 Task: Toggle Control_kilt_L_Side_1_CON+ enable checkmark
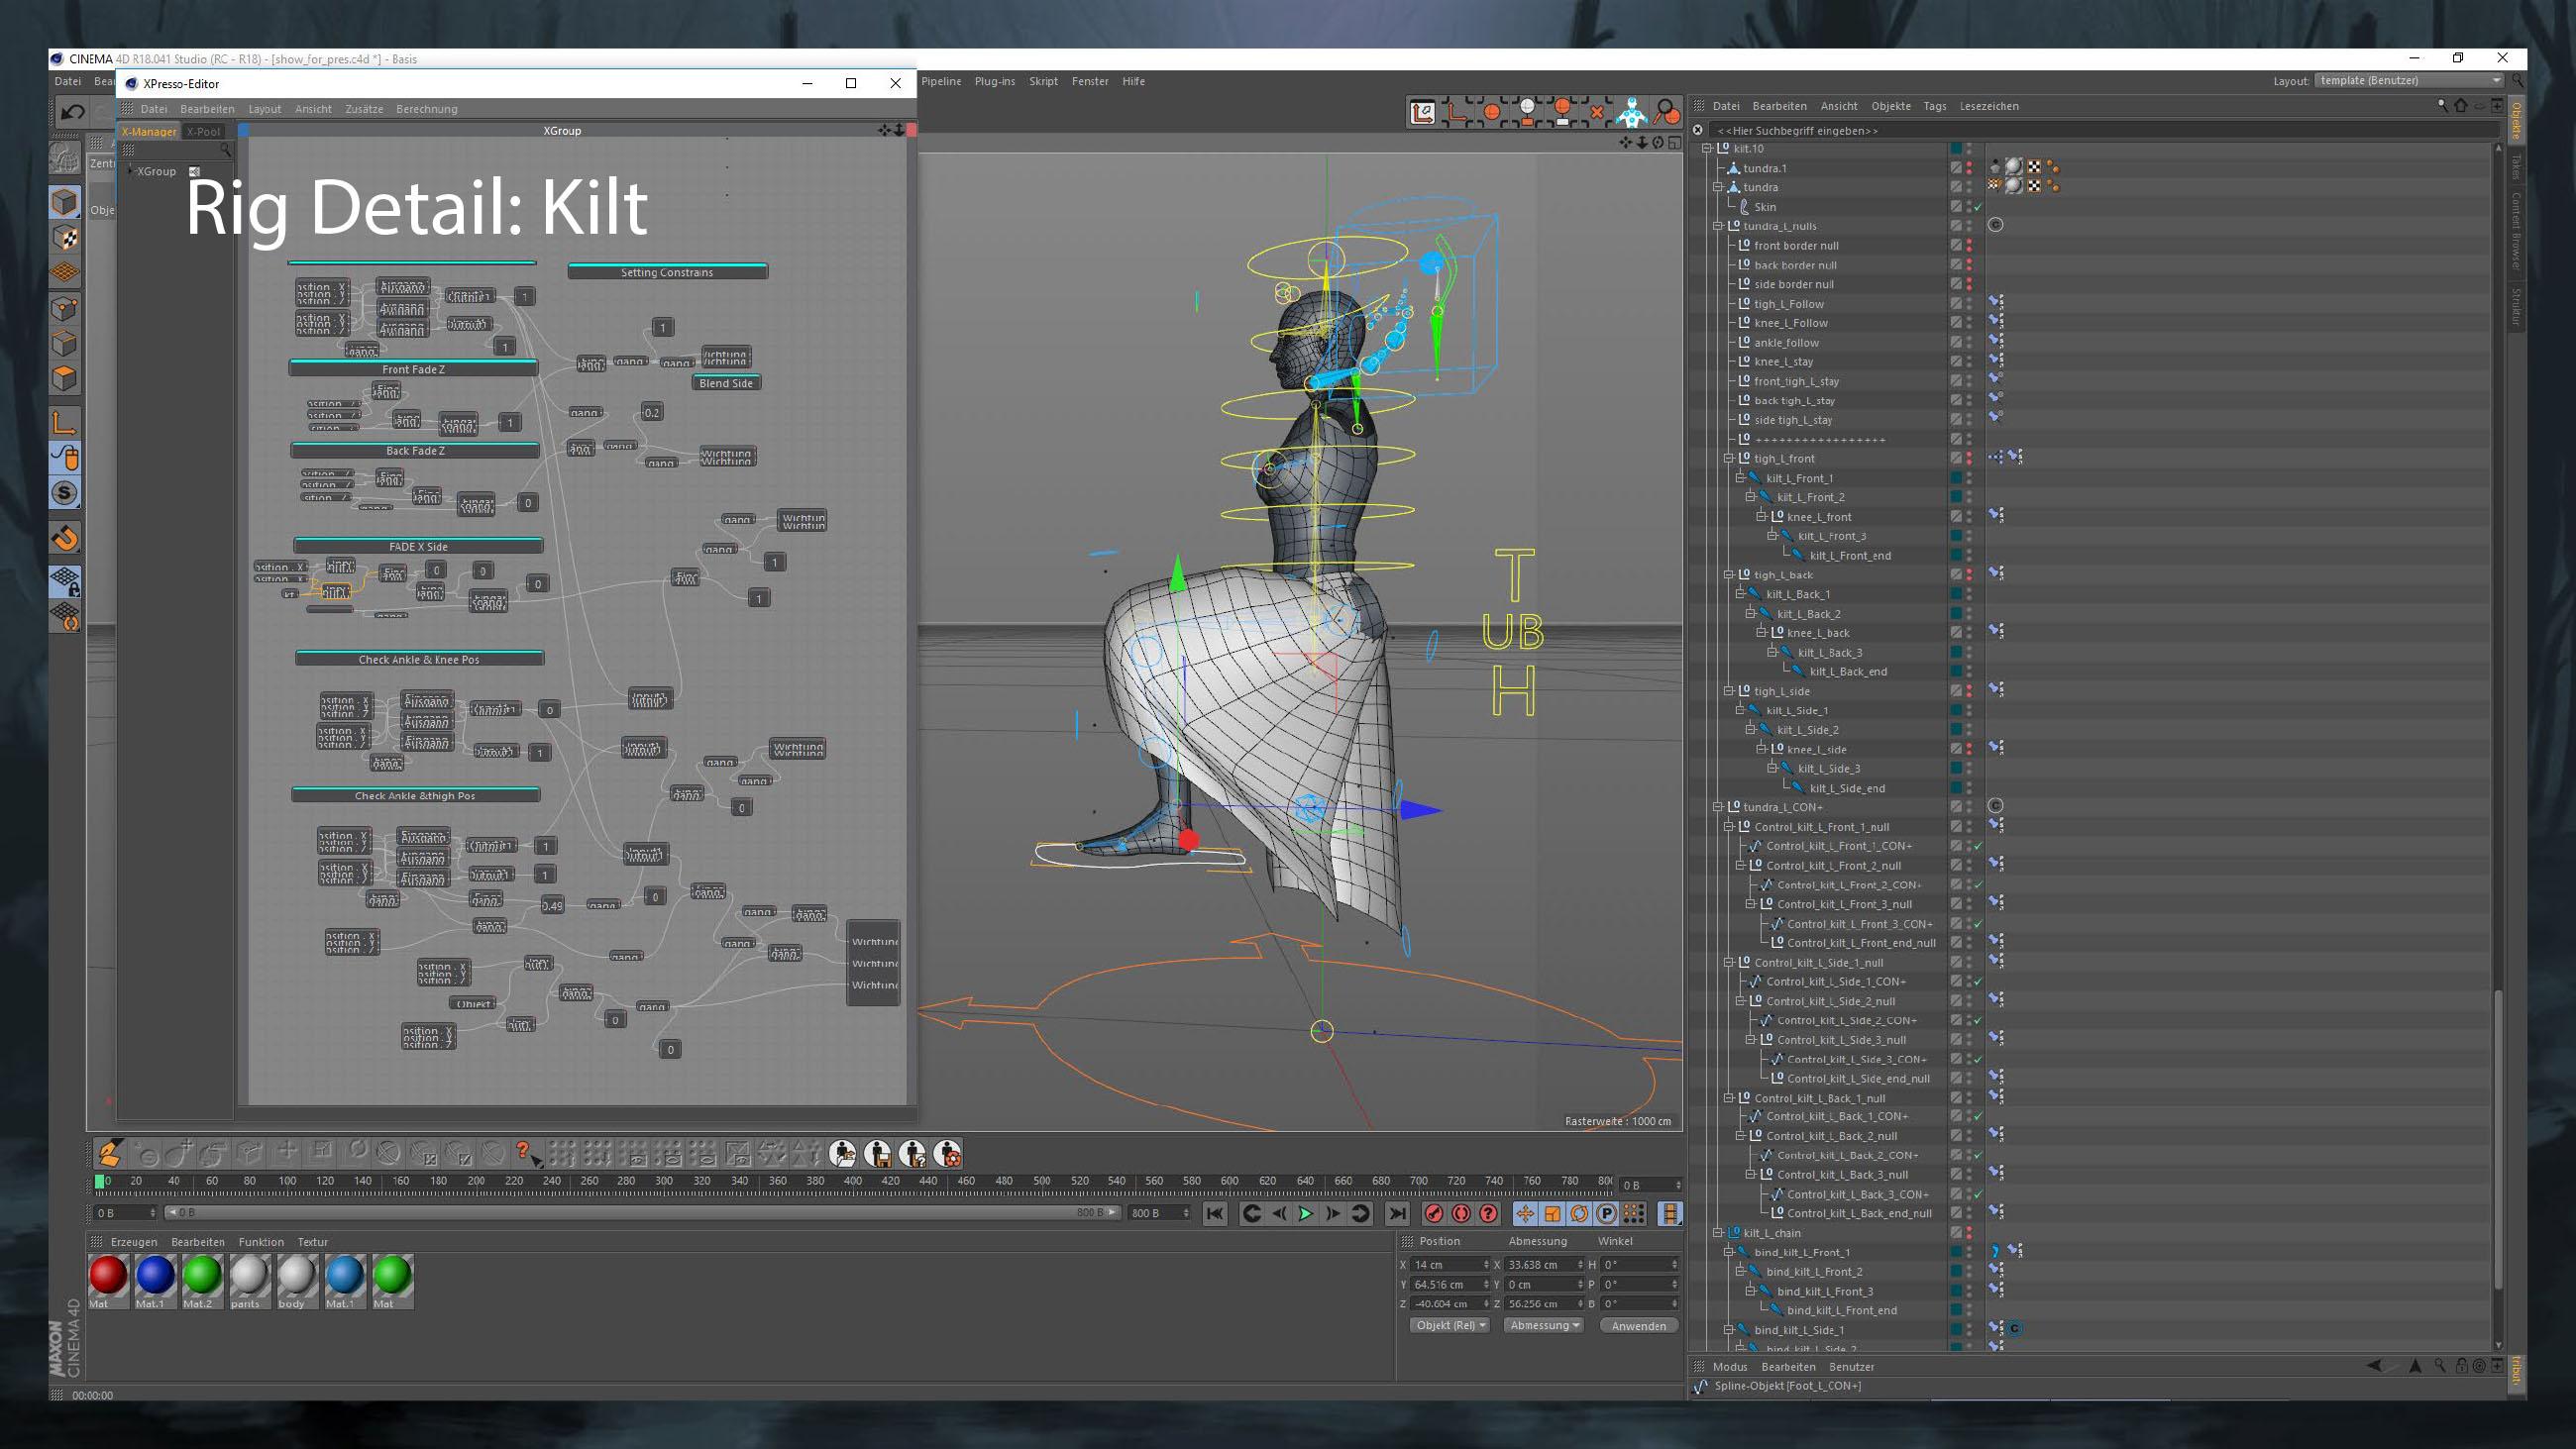[x=1977, y=982]
